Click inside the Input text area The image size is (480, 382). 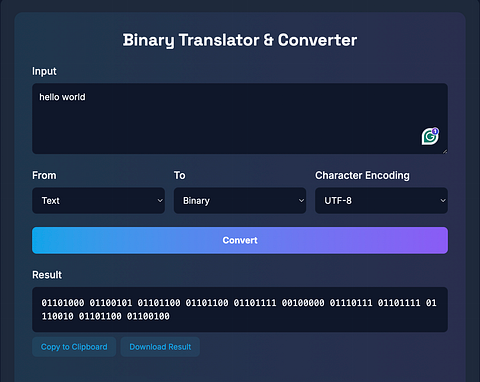(x=240, y=119)
